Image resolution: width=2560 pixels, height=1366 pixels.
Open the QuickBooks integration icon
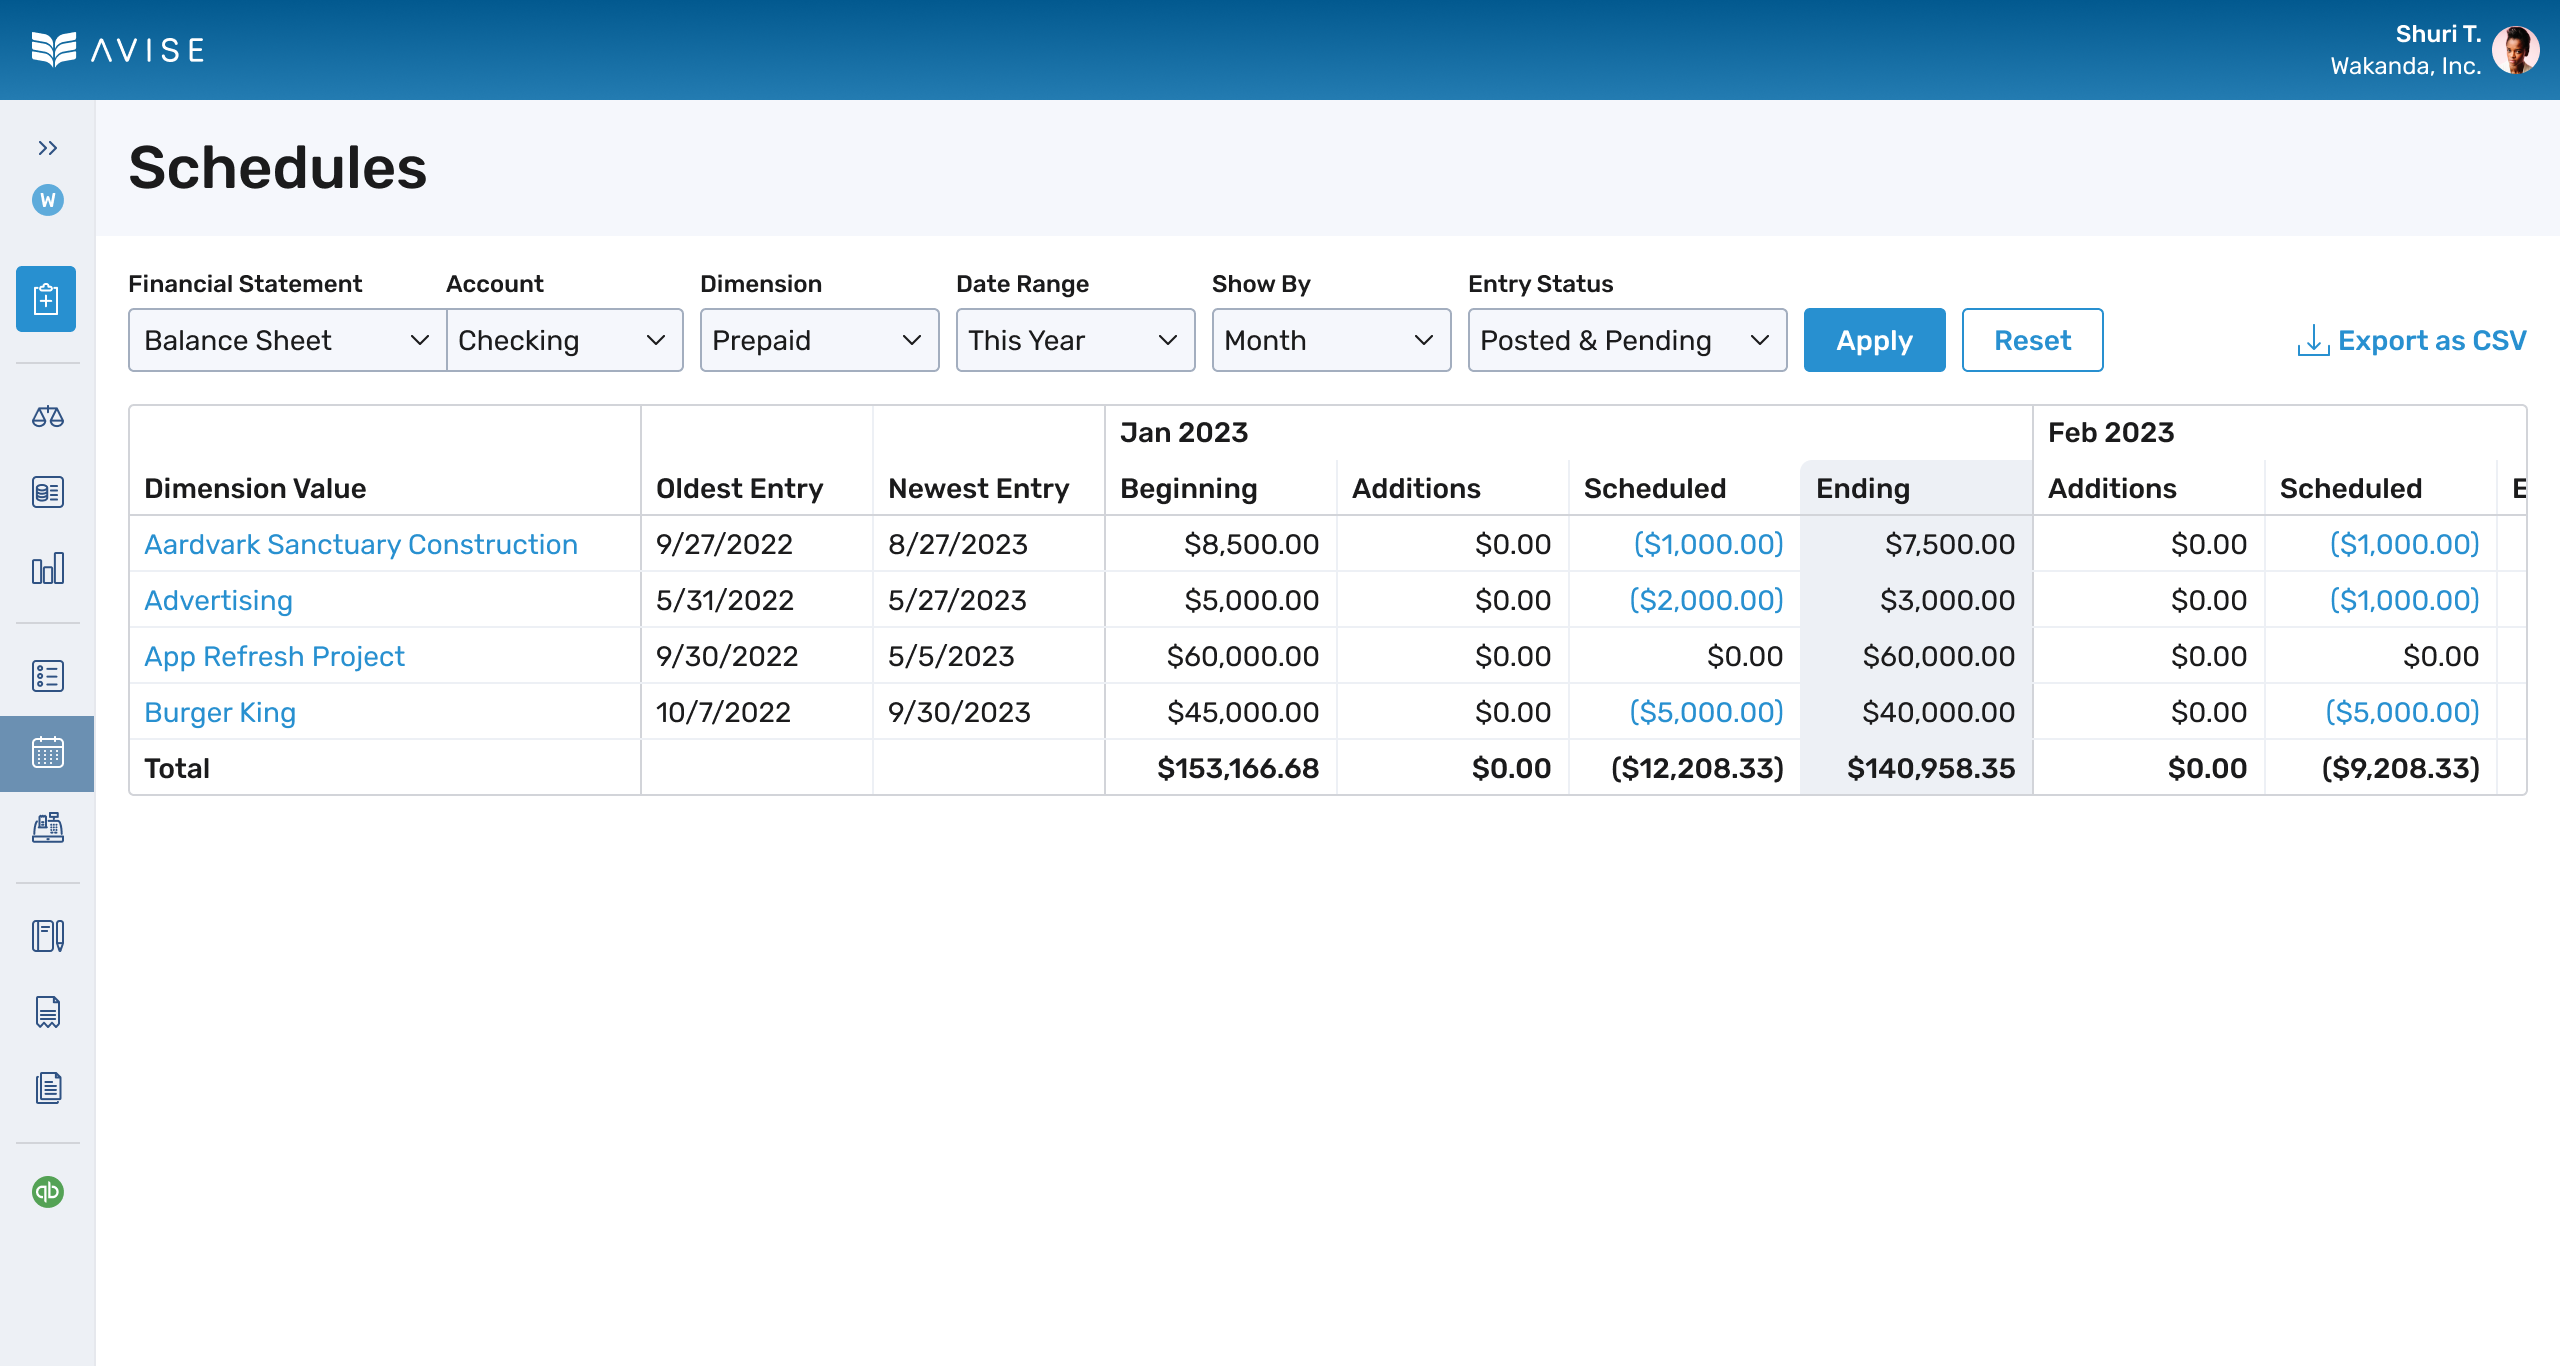click(x=46, y=1191)
